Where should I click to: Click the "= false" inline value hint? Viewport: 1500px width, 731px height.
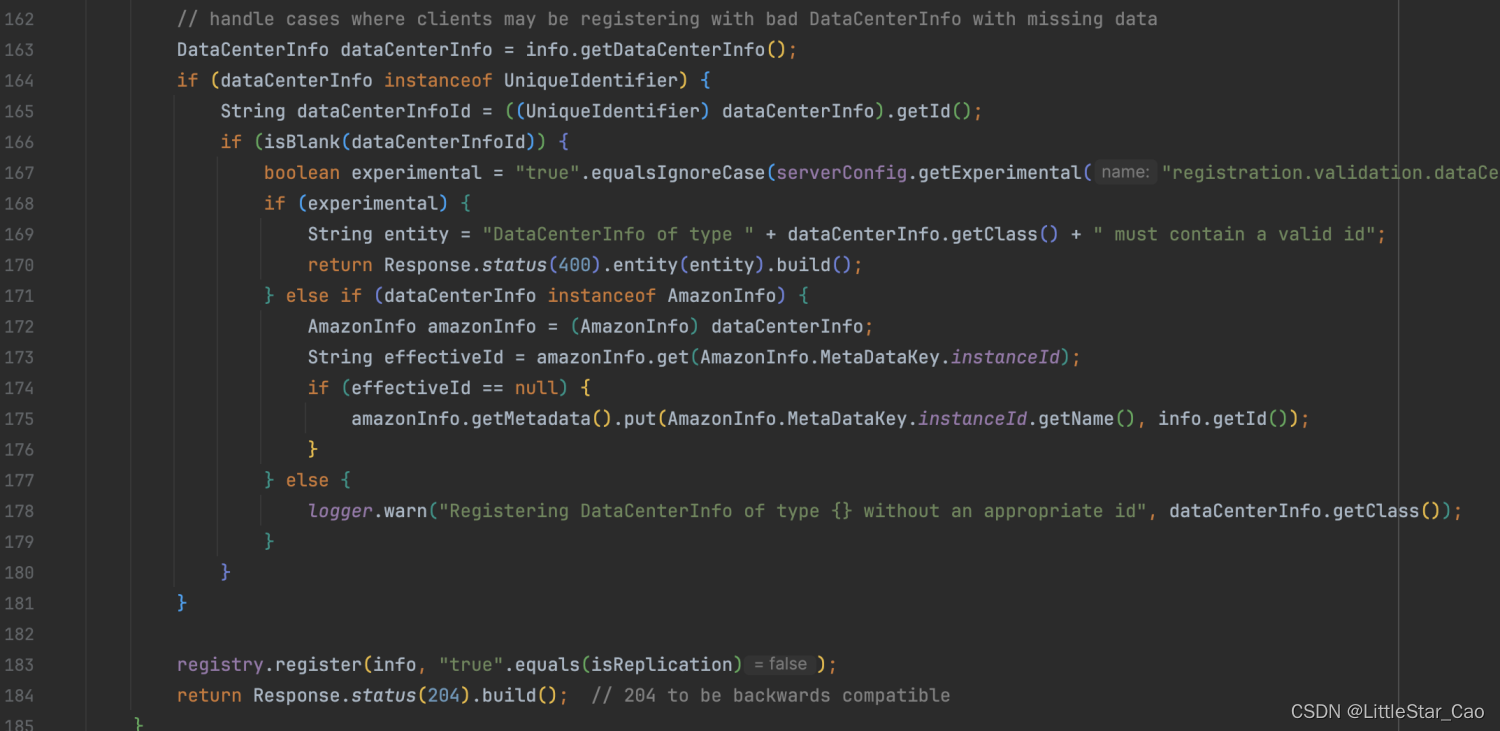point(780,665)
